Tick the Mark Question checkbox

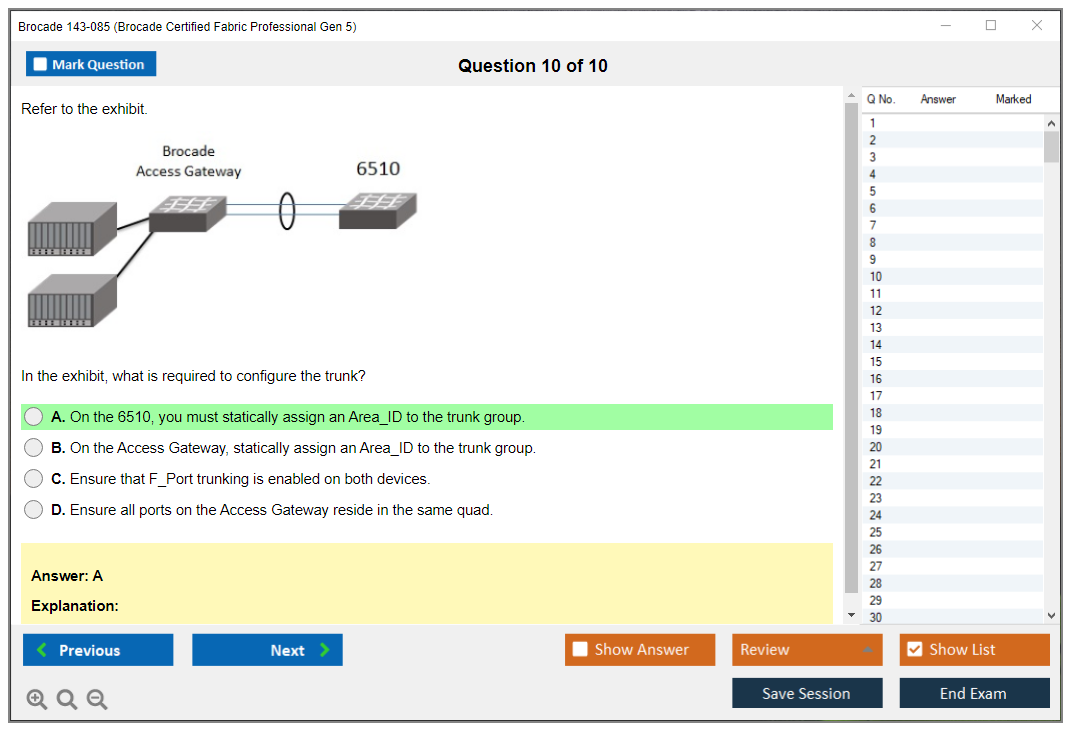pyautogui.click(x=41, y=65)
